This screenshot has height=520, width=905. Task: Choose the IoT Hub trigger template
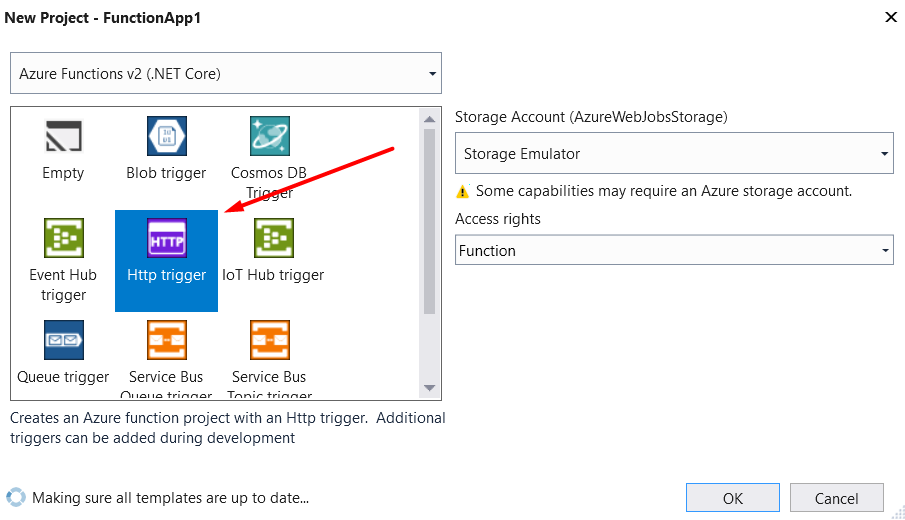pos(273,251)
